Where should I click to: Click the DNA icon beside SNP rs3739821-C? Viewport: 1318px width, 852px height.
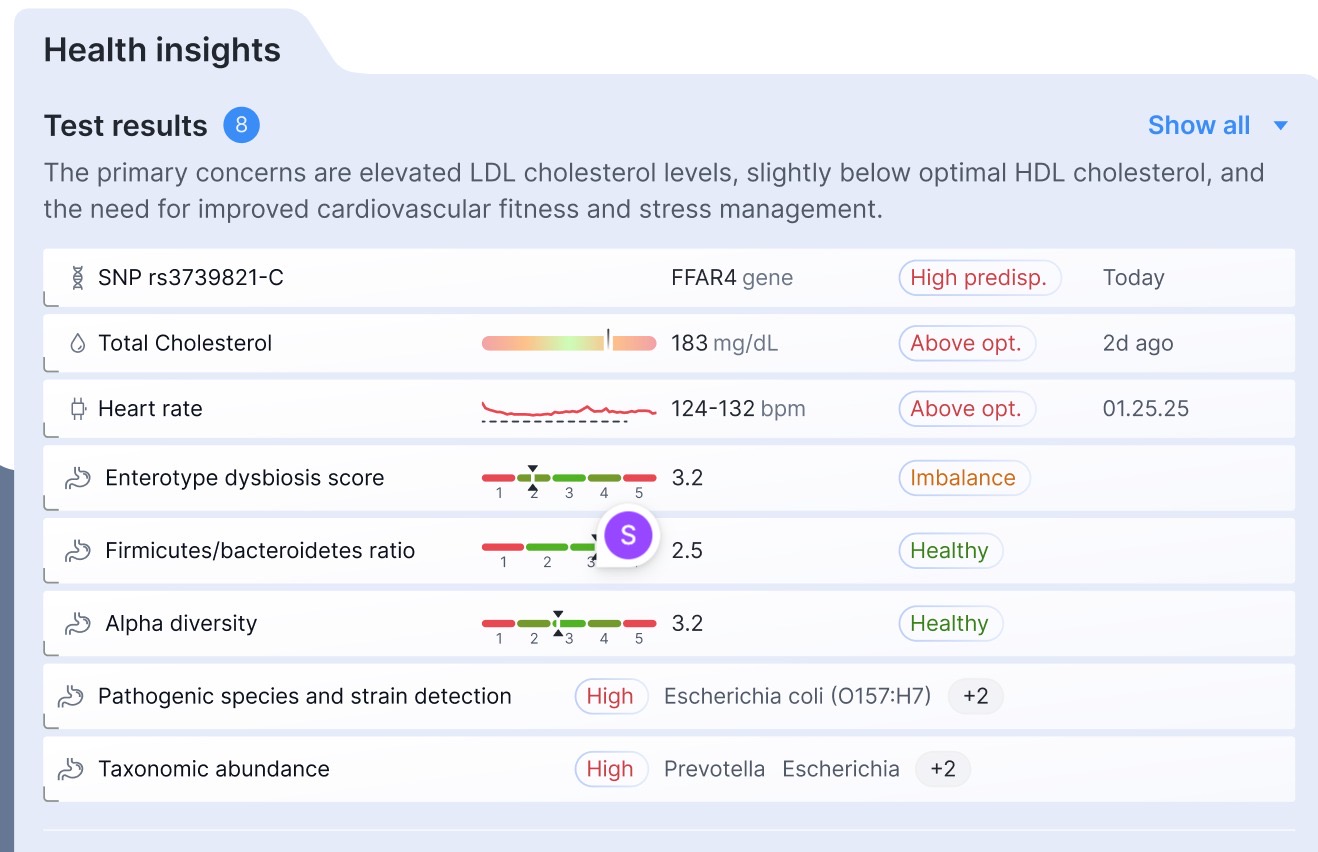click(x=78, y=278)
